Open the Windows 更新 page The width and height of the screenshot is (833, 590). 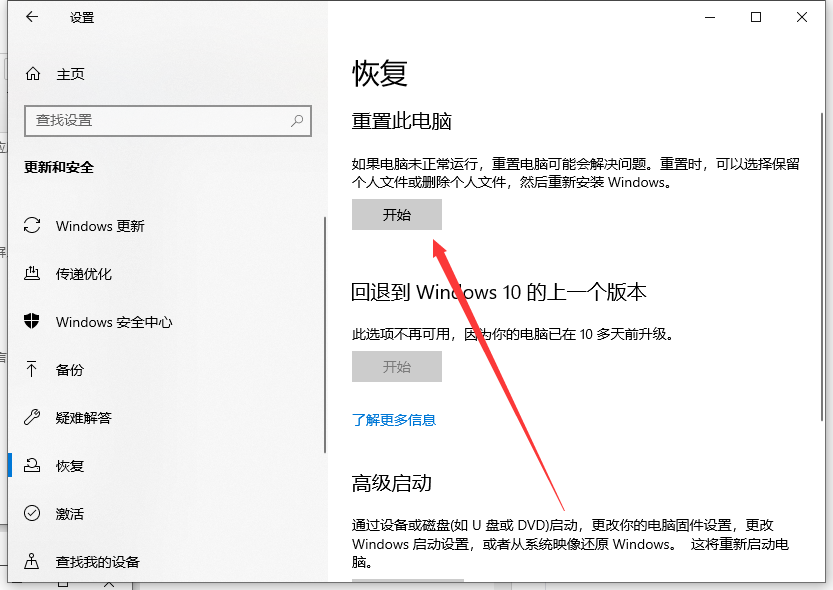point(100,226)
